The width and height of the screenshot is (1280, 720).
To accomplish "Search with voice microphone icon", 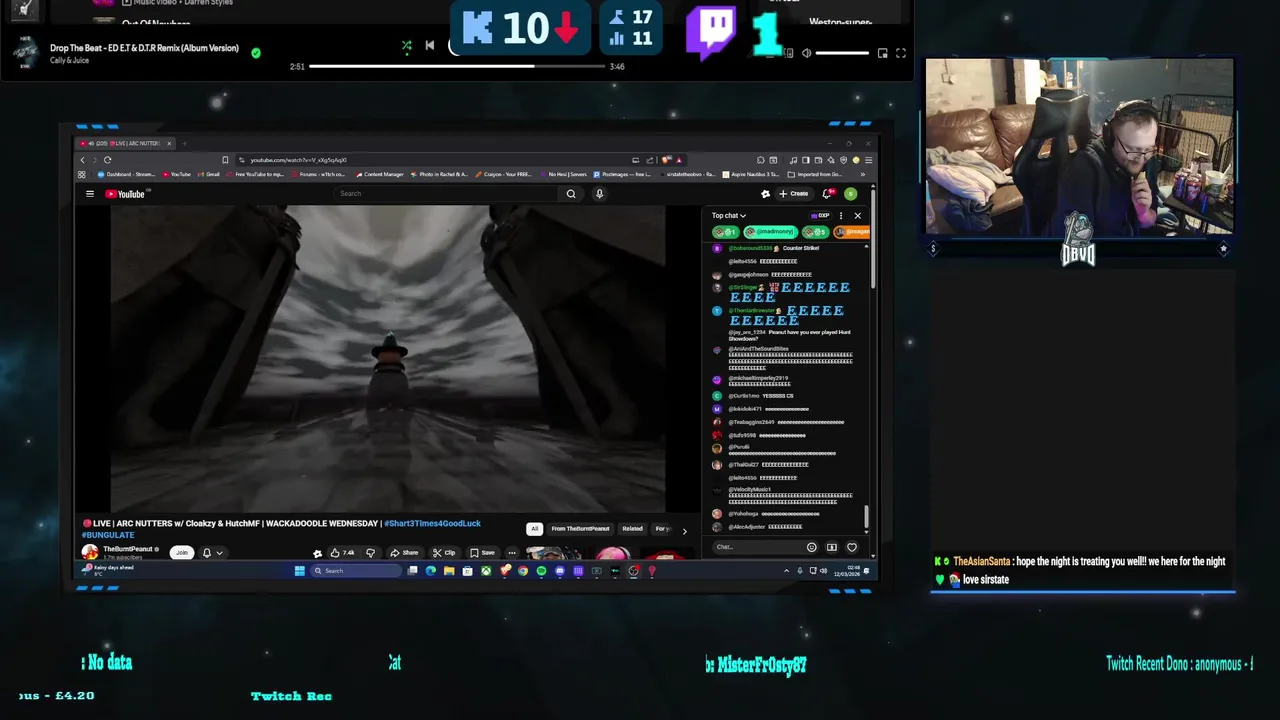I will pyautogui.click(x=599, y=193).
